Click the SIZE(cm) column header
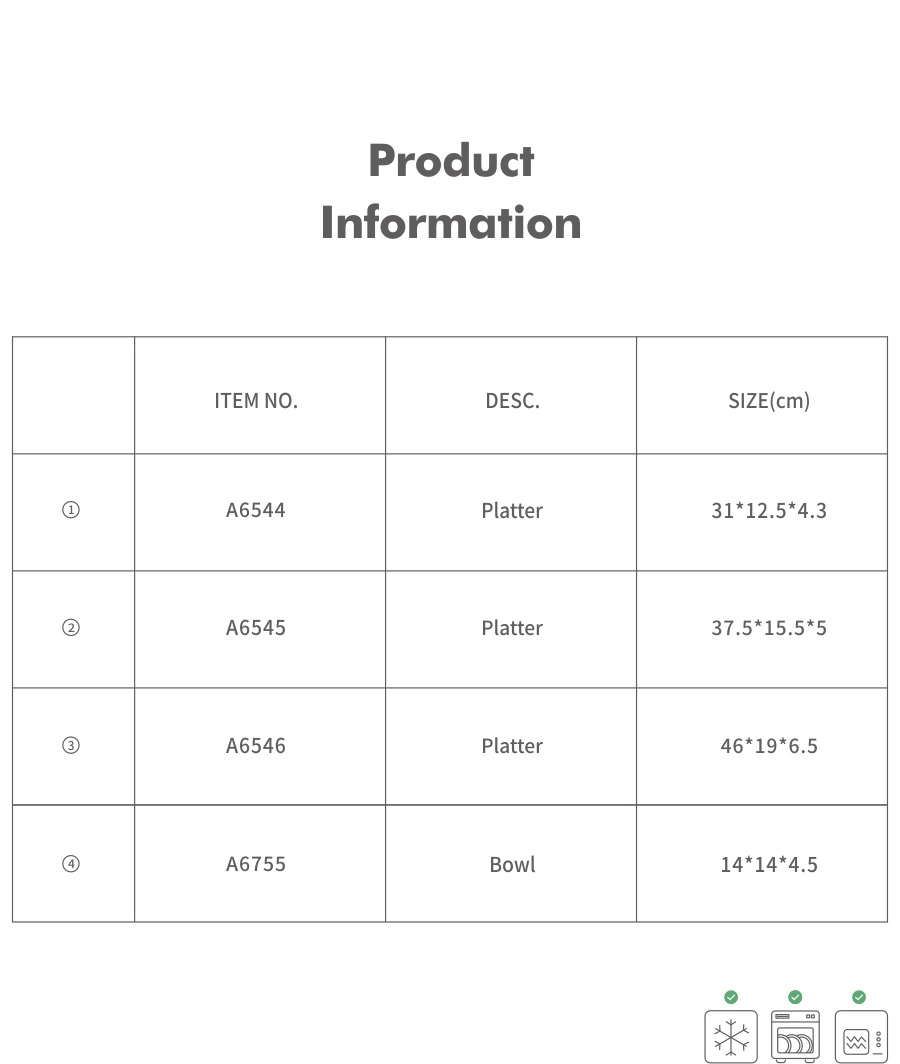The image size is (900, 1064). point(769,401)
